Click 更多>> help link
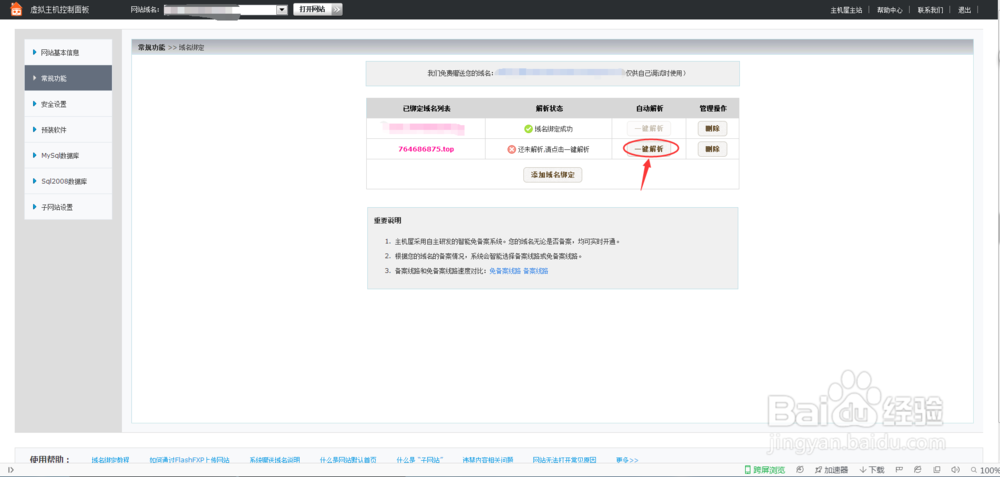The height and width of the screenshot is (477, 1000). pyautogui.click(x=627, y=460)
